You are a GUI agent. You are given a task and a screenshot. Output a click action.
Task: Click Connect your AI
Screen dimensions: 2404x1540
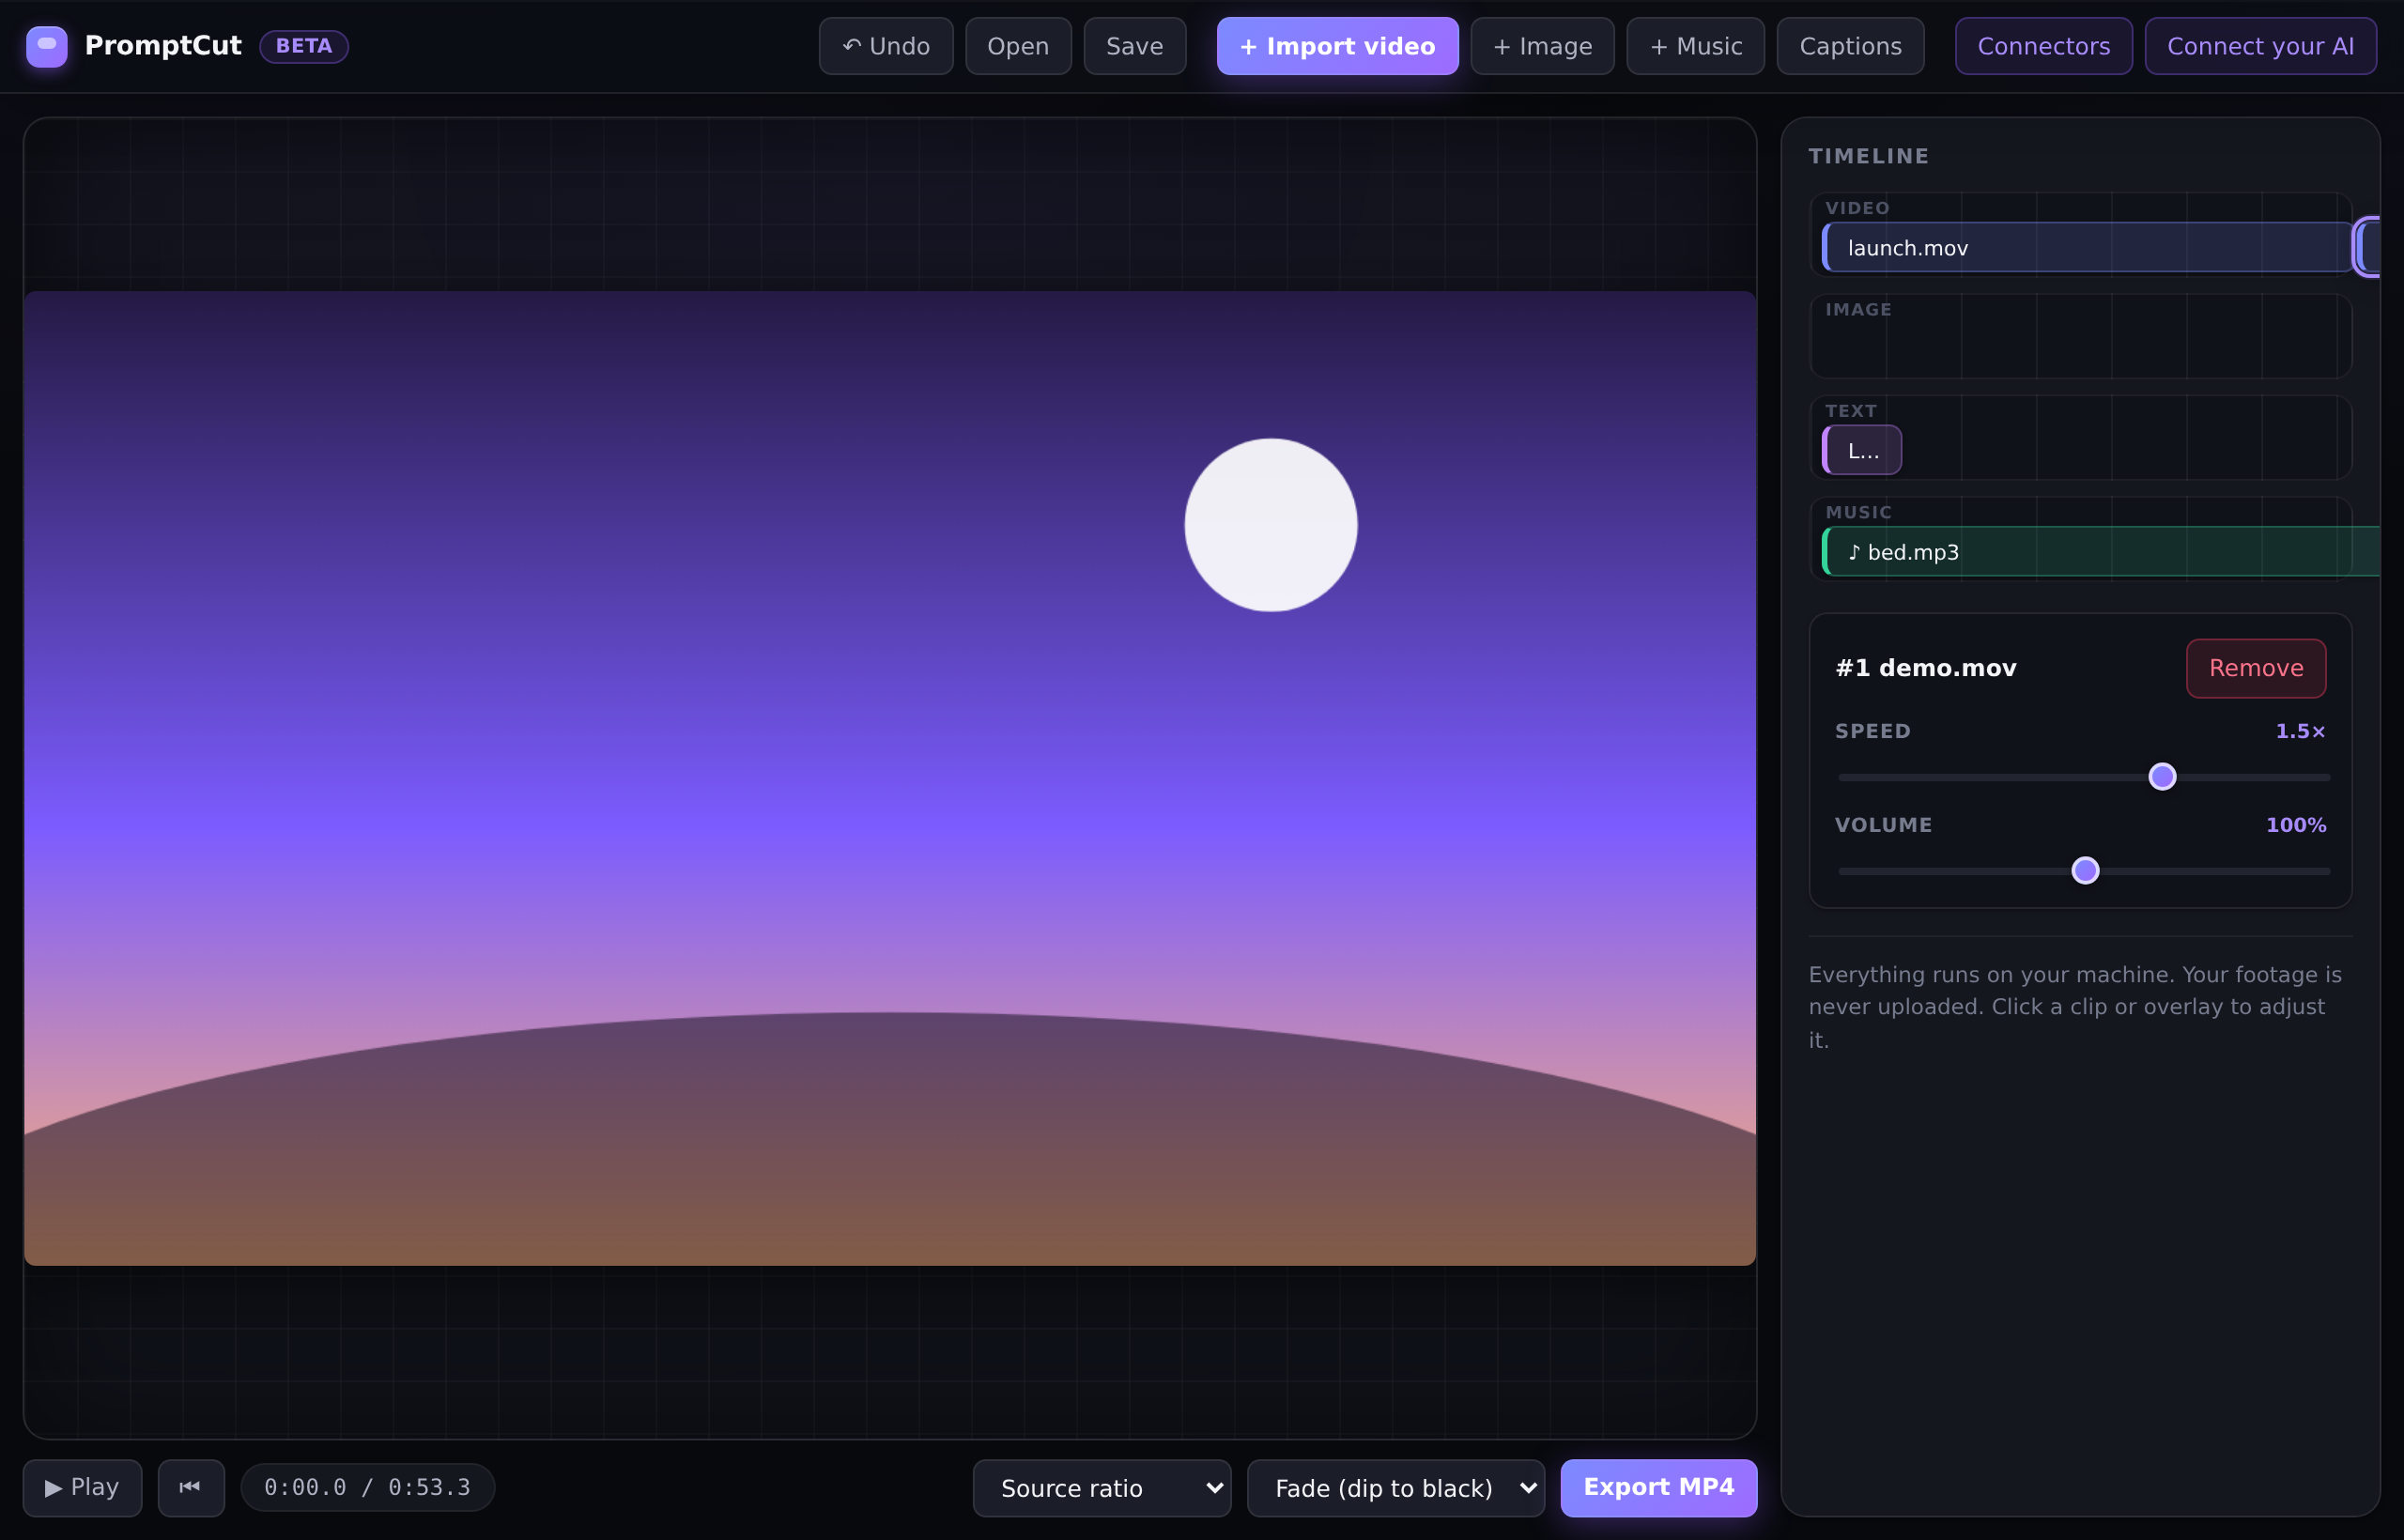[x=2260, y=46]
